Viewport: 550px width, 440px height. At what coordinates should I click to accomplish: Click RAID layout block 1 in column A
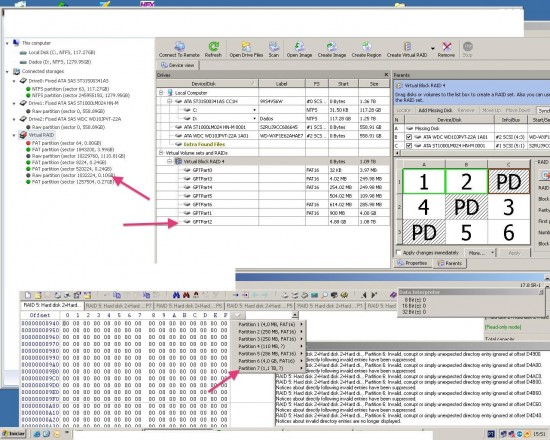click(x=424, y=181)
